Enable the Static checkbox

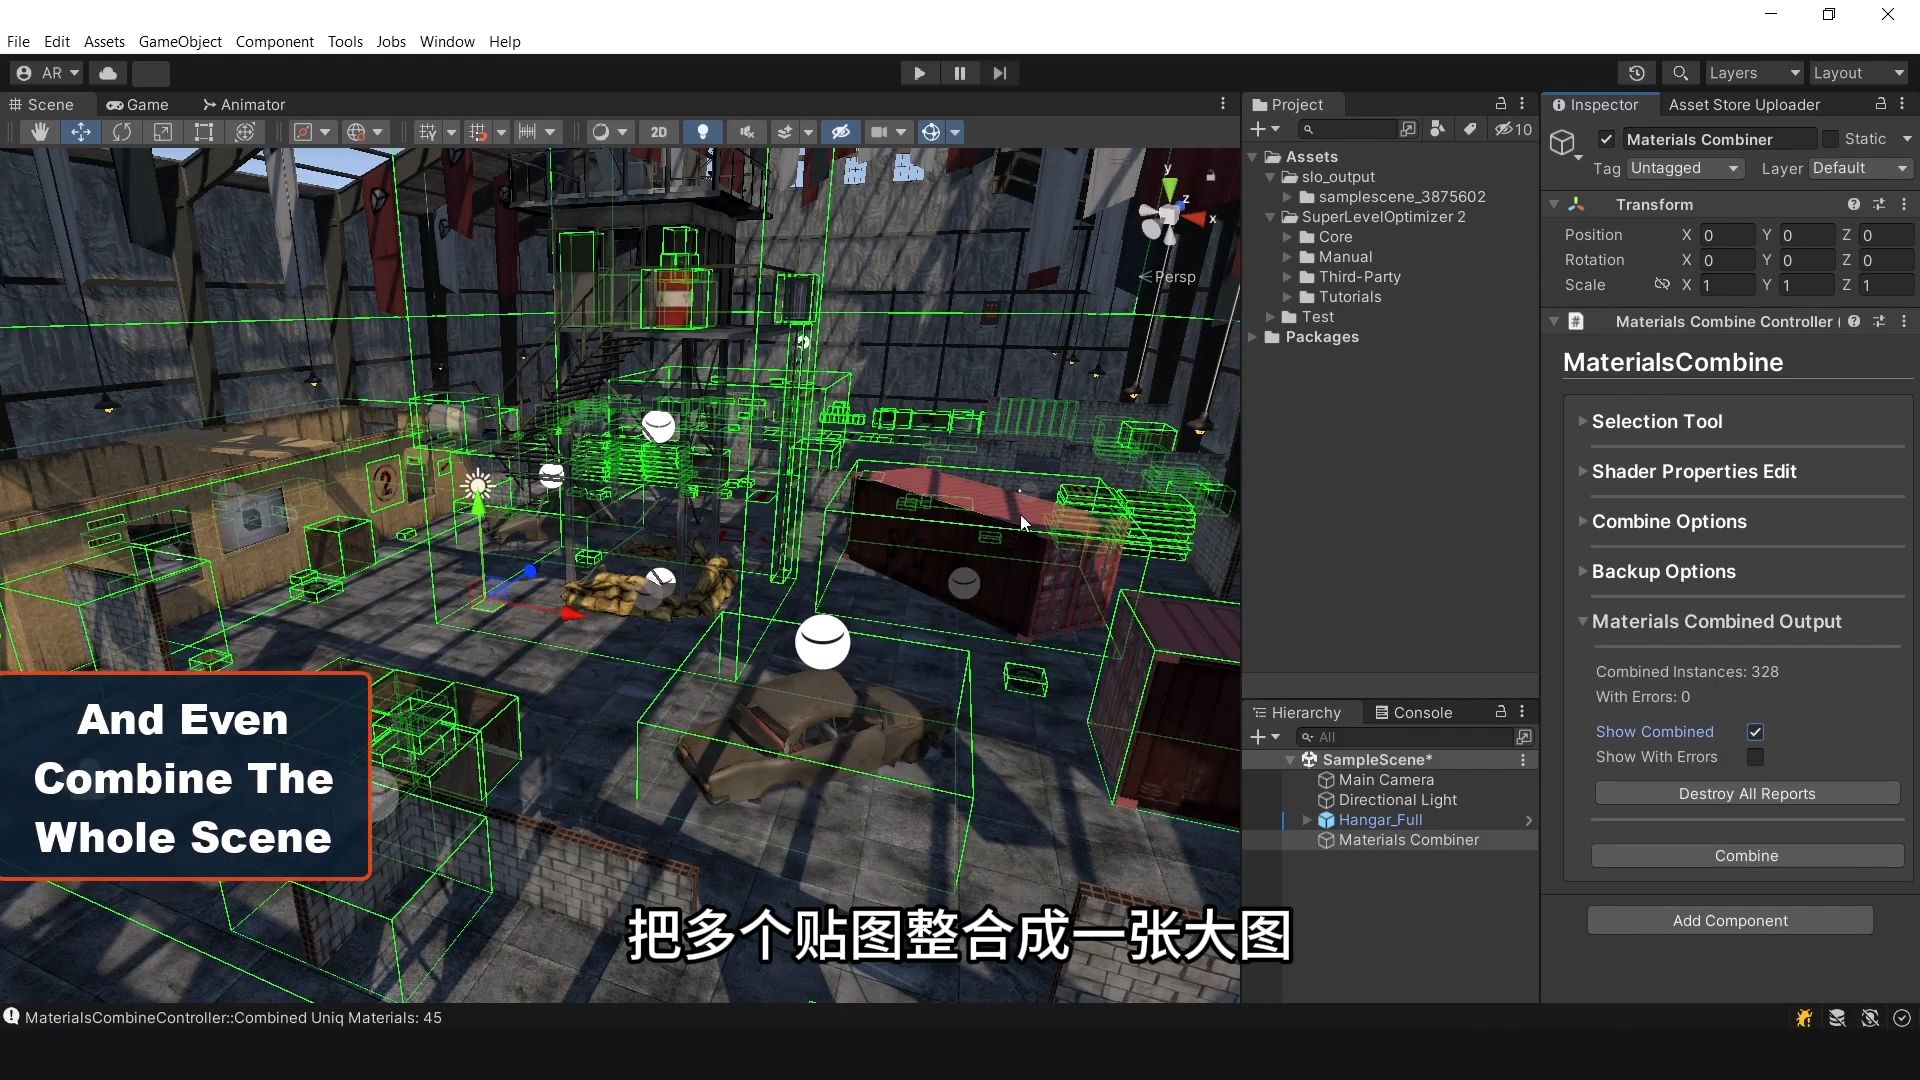point(1830,139)
